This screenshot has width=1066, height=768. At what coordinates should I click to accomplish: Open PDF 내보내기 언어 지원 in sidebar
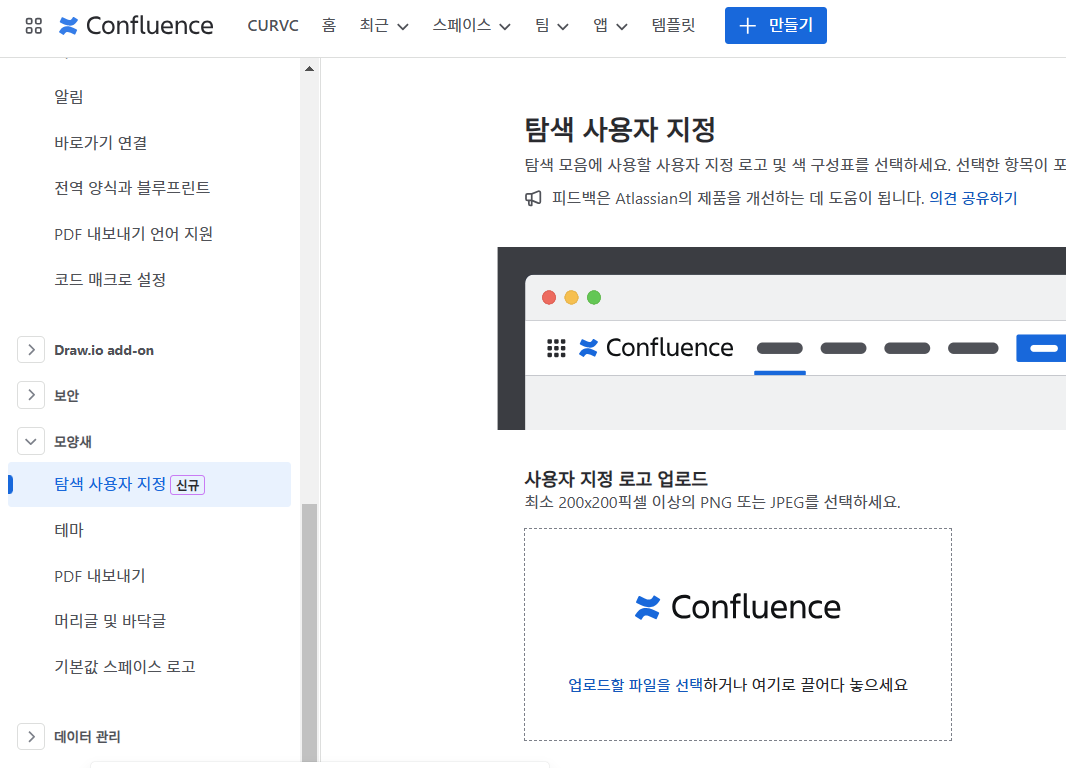click(x=133, y=234)
